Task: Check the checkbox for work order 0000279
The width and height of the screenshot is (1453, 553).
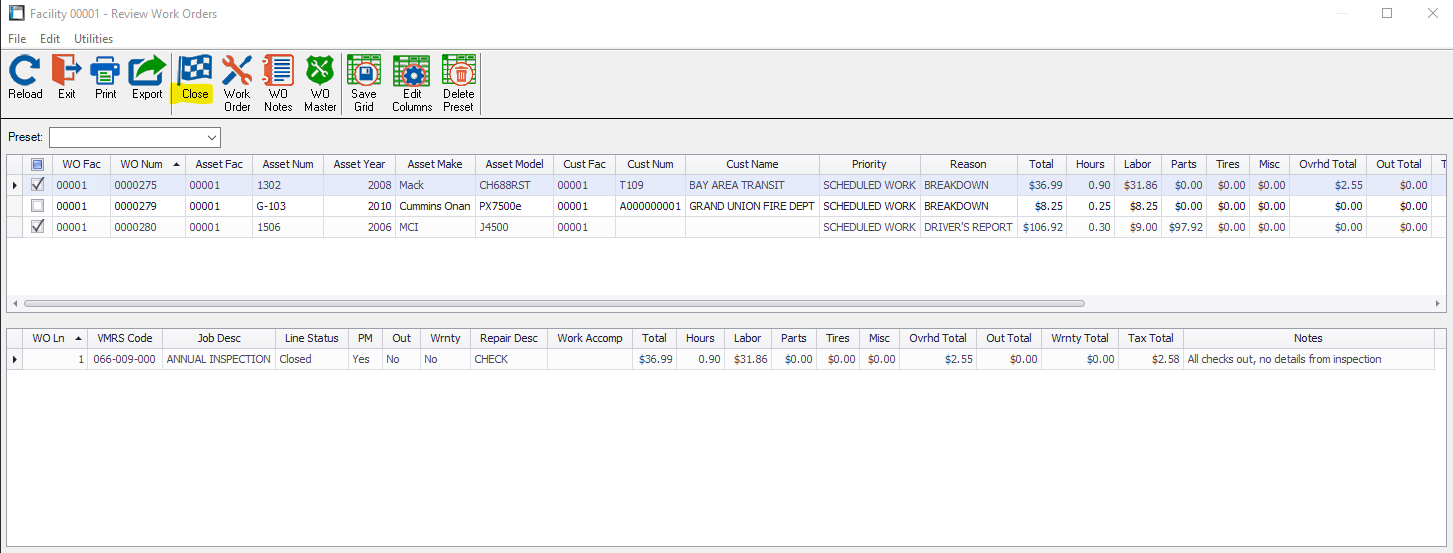Action: pyautogui.click(x=38, y=206)
